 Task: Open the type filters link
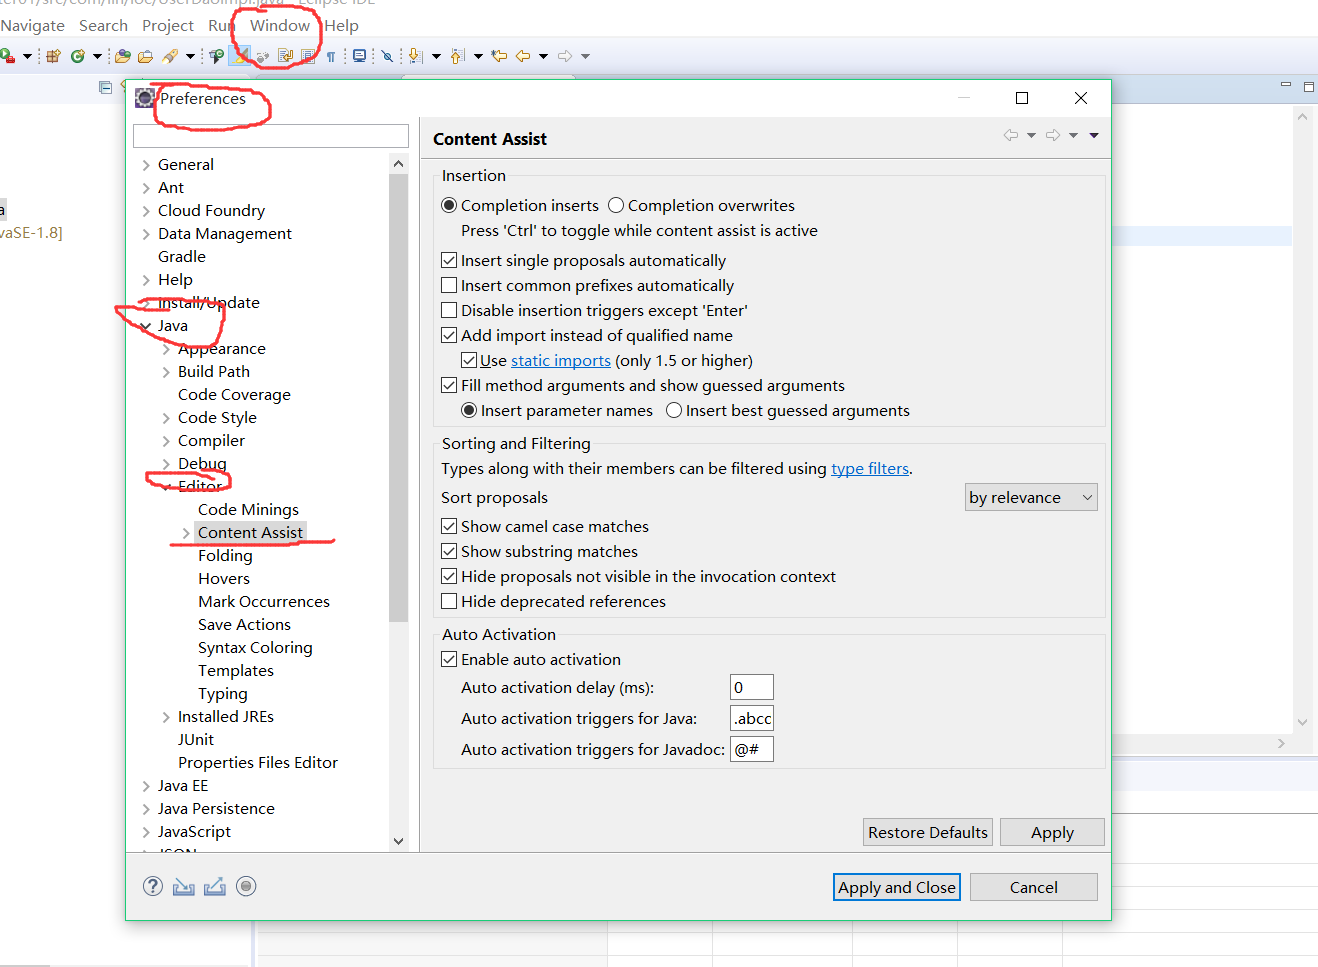coord(869,468)
